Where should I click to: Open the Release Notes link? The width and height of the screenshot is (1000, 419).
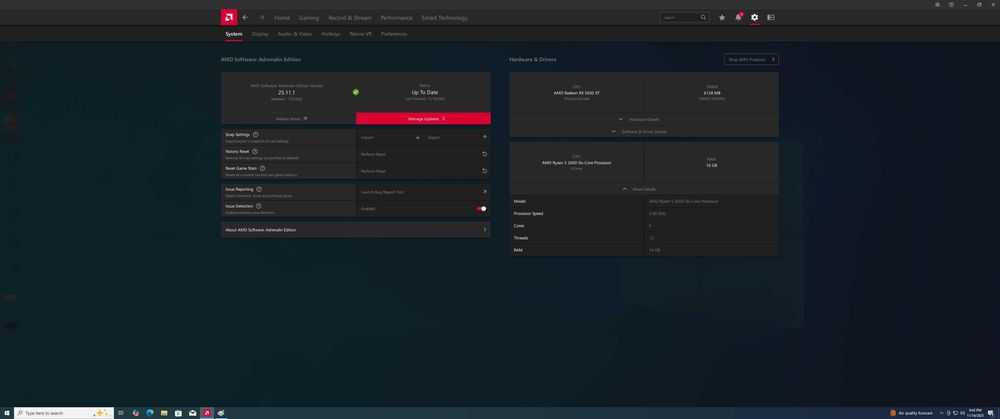(291, 119)
